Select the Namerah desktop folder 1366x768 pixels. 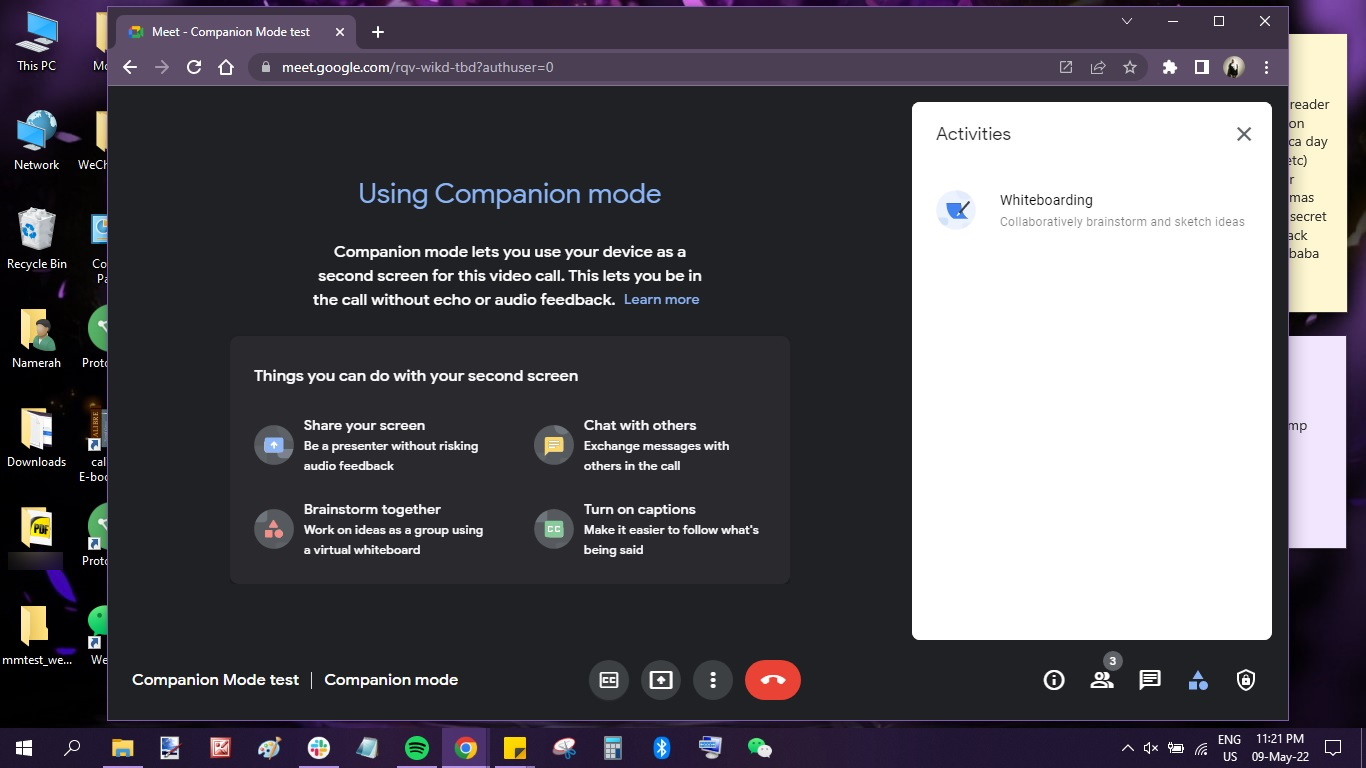[37, 338]
